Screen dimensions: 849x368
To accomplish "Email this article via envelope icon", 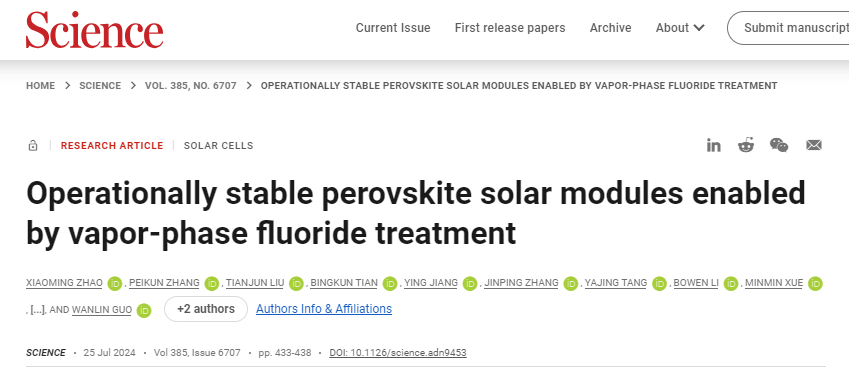I will pyautogui.click(x=814, y=145).
